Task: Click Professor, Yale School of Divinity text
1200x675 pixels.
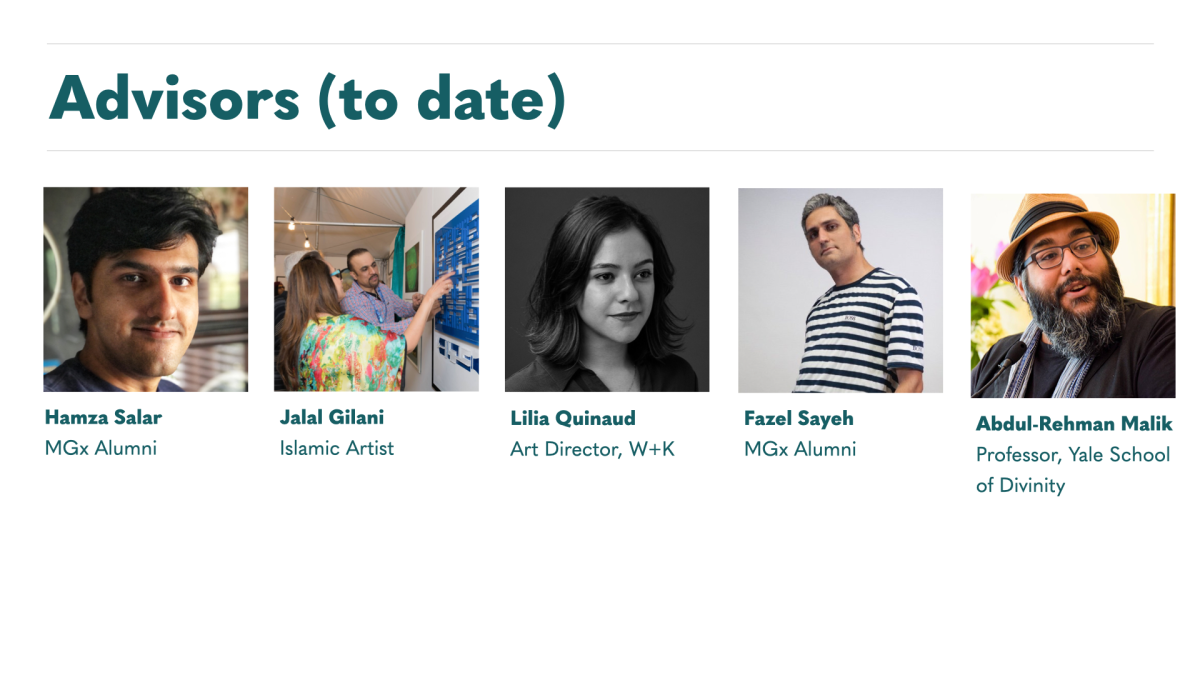Action: click(x=1073, y=470)
